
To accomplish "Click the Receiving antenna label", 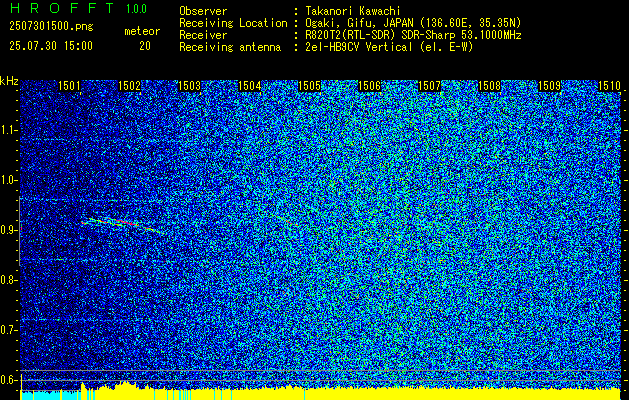I will [230, 47].
